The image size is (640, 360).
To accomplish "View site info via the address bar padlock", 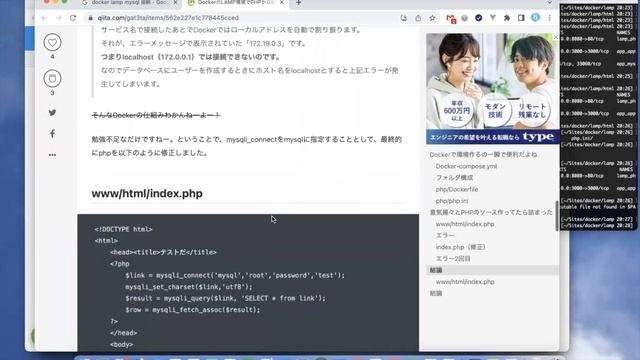I will pyautogui.click(x=91, y=18).
